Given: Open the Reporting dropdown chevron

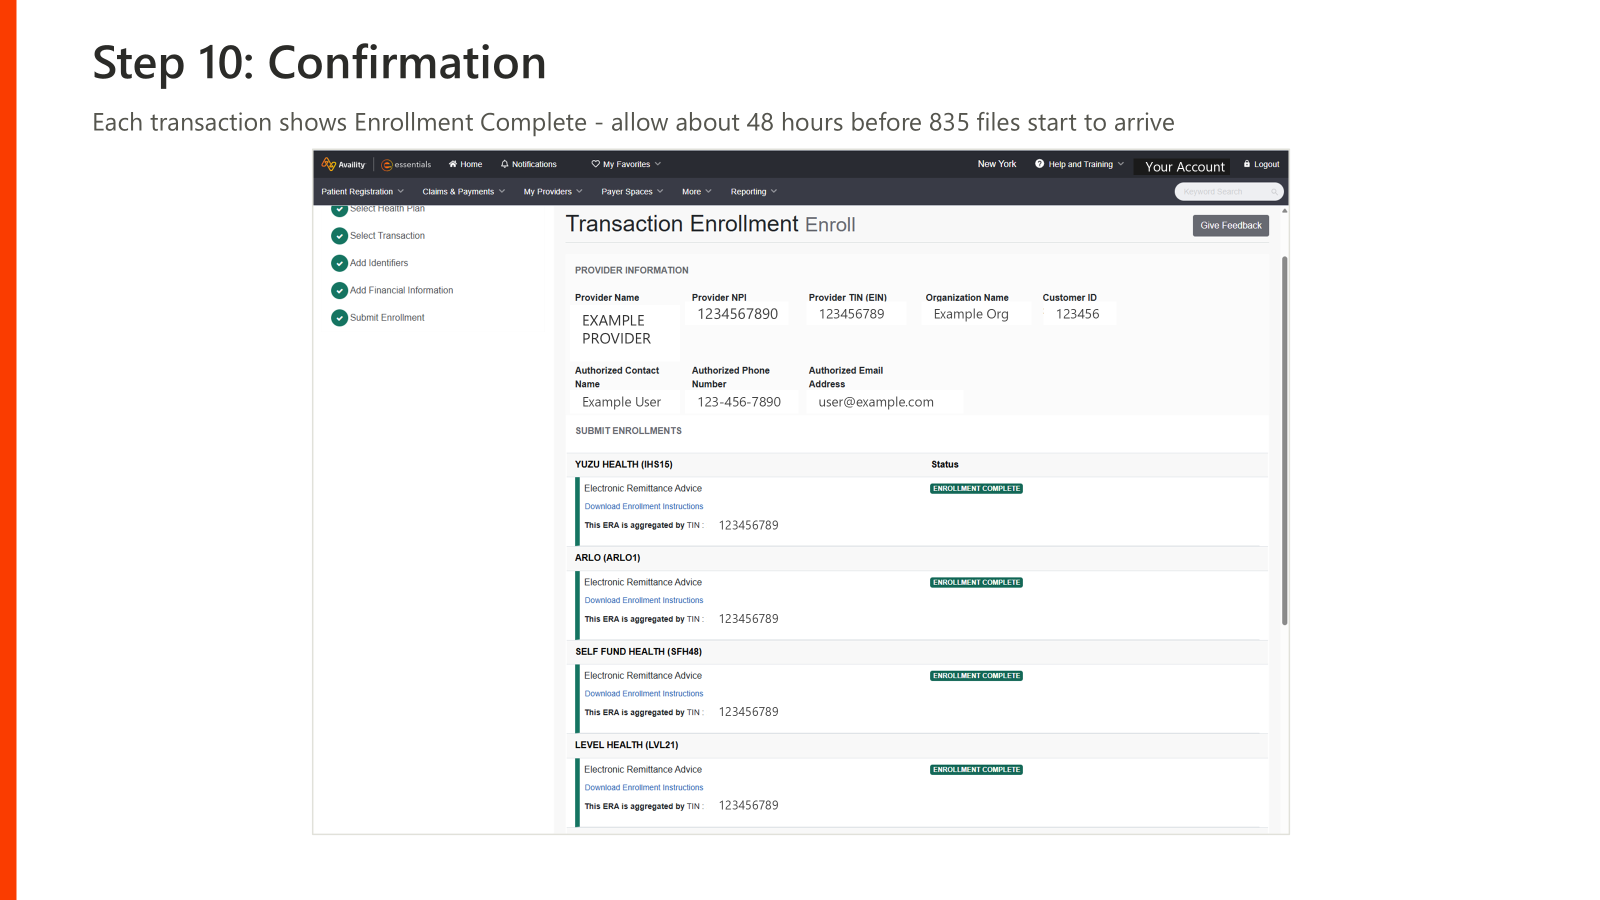Looking at the screenshot, I should [x=774, y=191].
